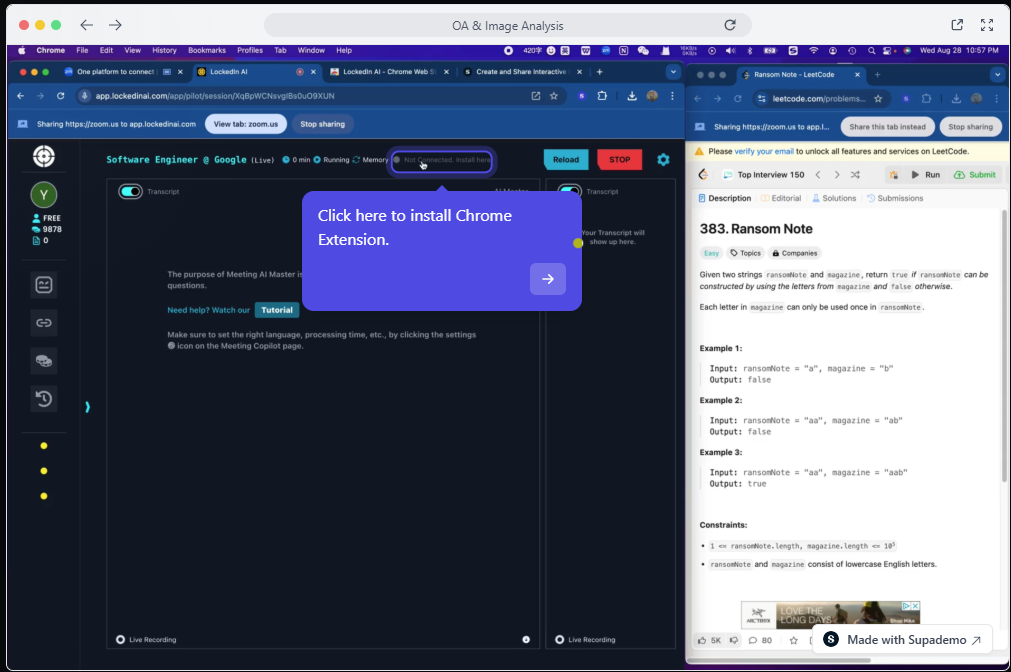This screenshot has width=1011, height=672.
Task: Reload the OA & Image Analysis demo
Action: [x=730, y=25]
